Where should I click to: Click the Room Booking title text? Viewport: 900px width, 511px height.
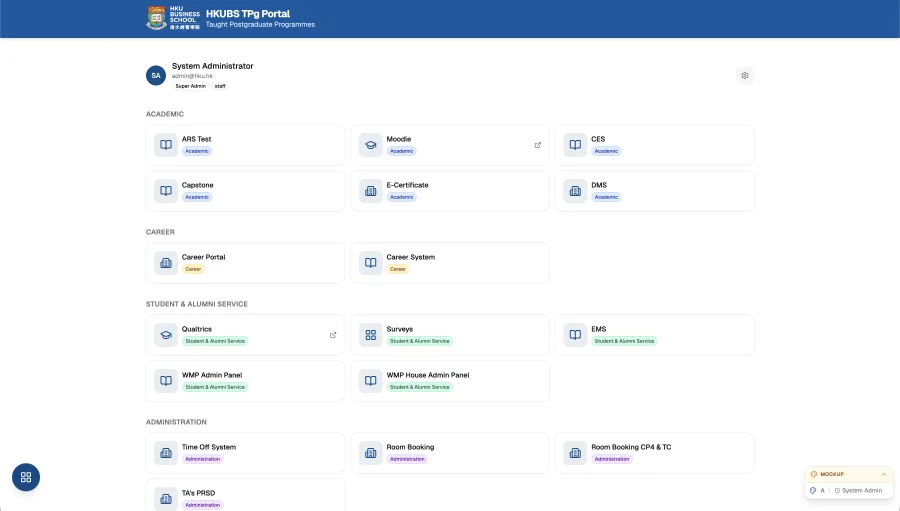click(410, 447)
